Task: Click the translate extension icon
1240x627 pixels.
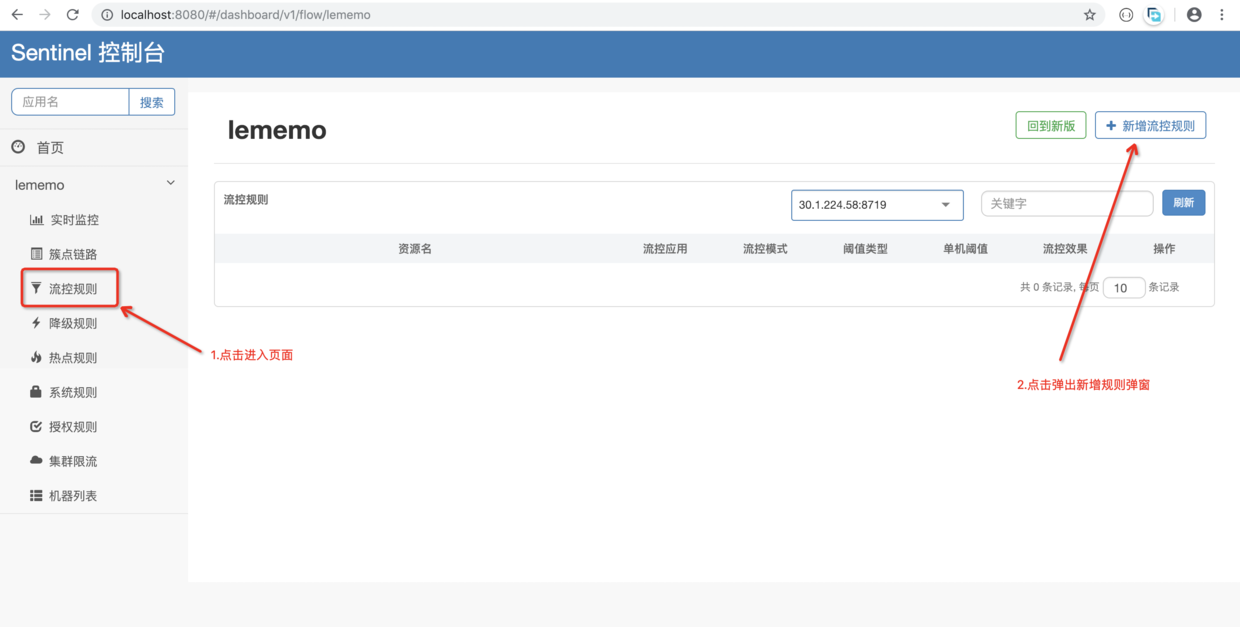Action: point(1155,15)
